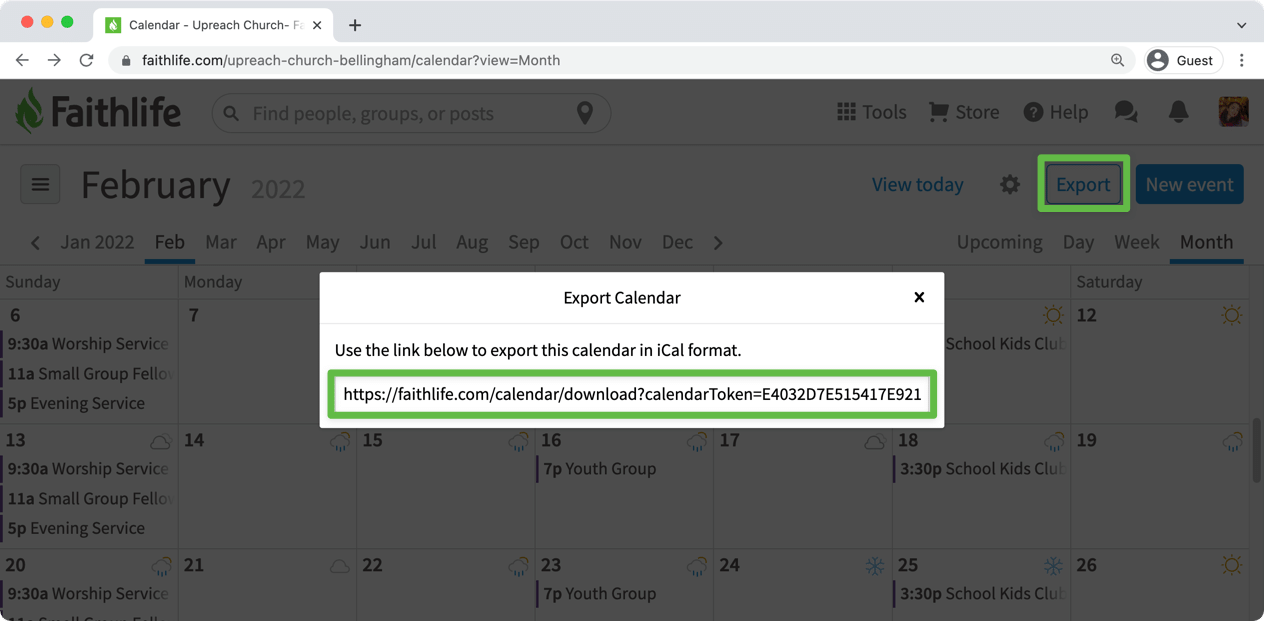Screen dimensions: 1264x621
Task: Advance months with the right chevron
Action: pyautogui.click(x=718, y=242)
